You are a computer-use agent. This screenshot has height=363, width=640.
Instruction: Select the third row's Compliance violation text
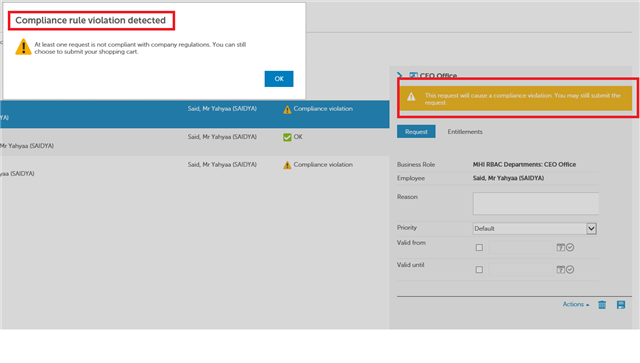pos(323,165)
